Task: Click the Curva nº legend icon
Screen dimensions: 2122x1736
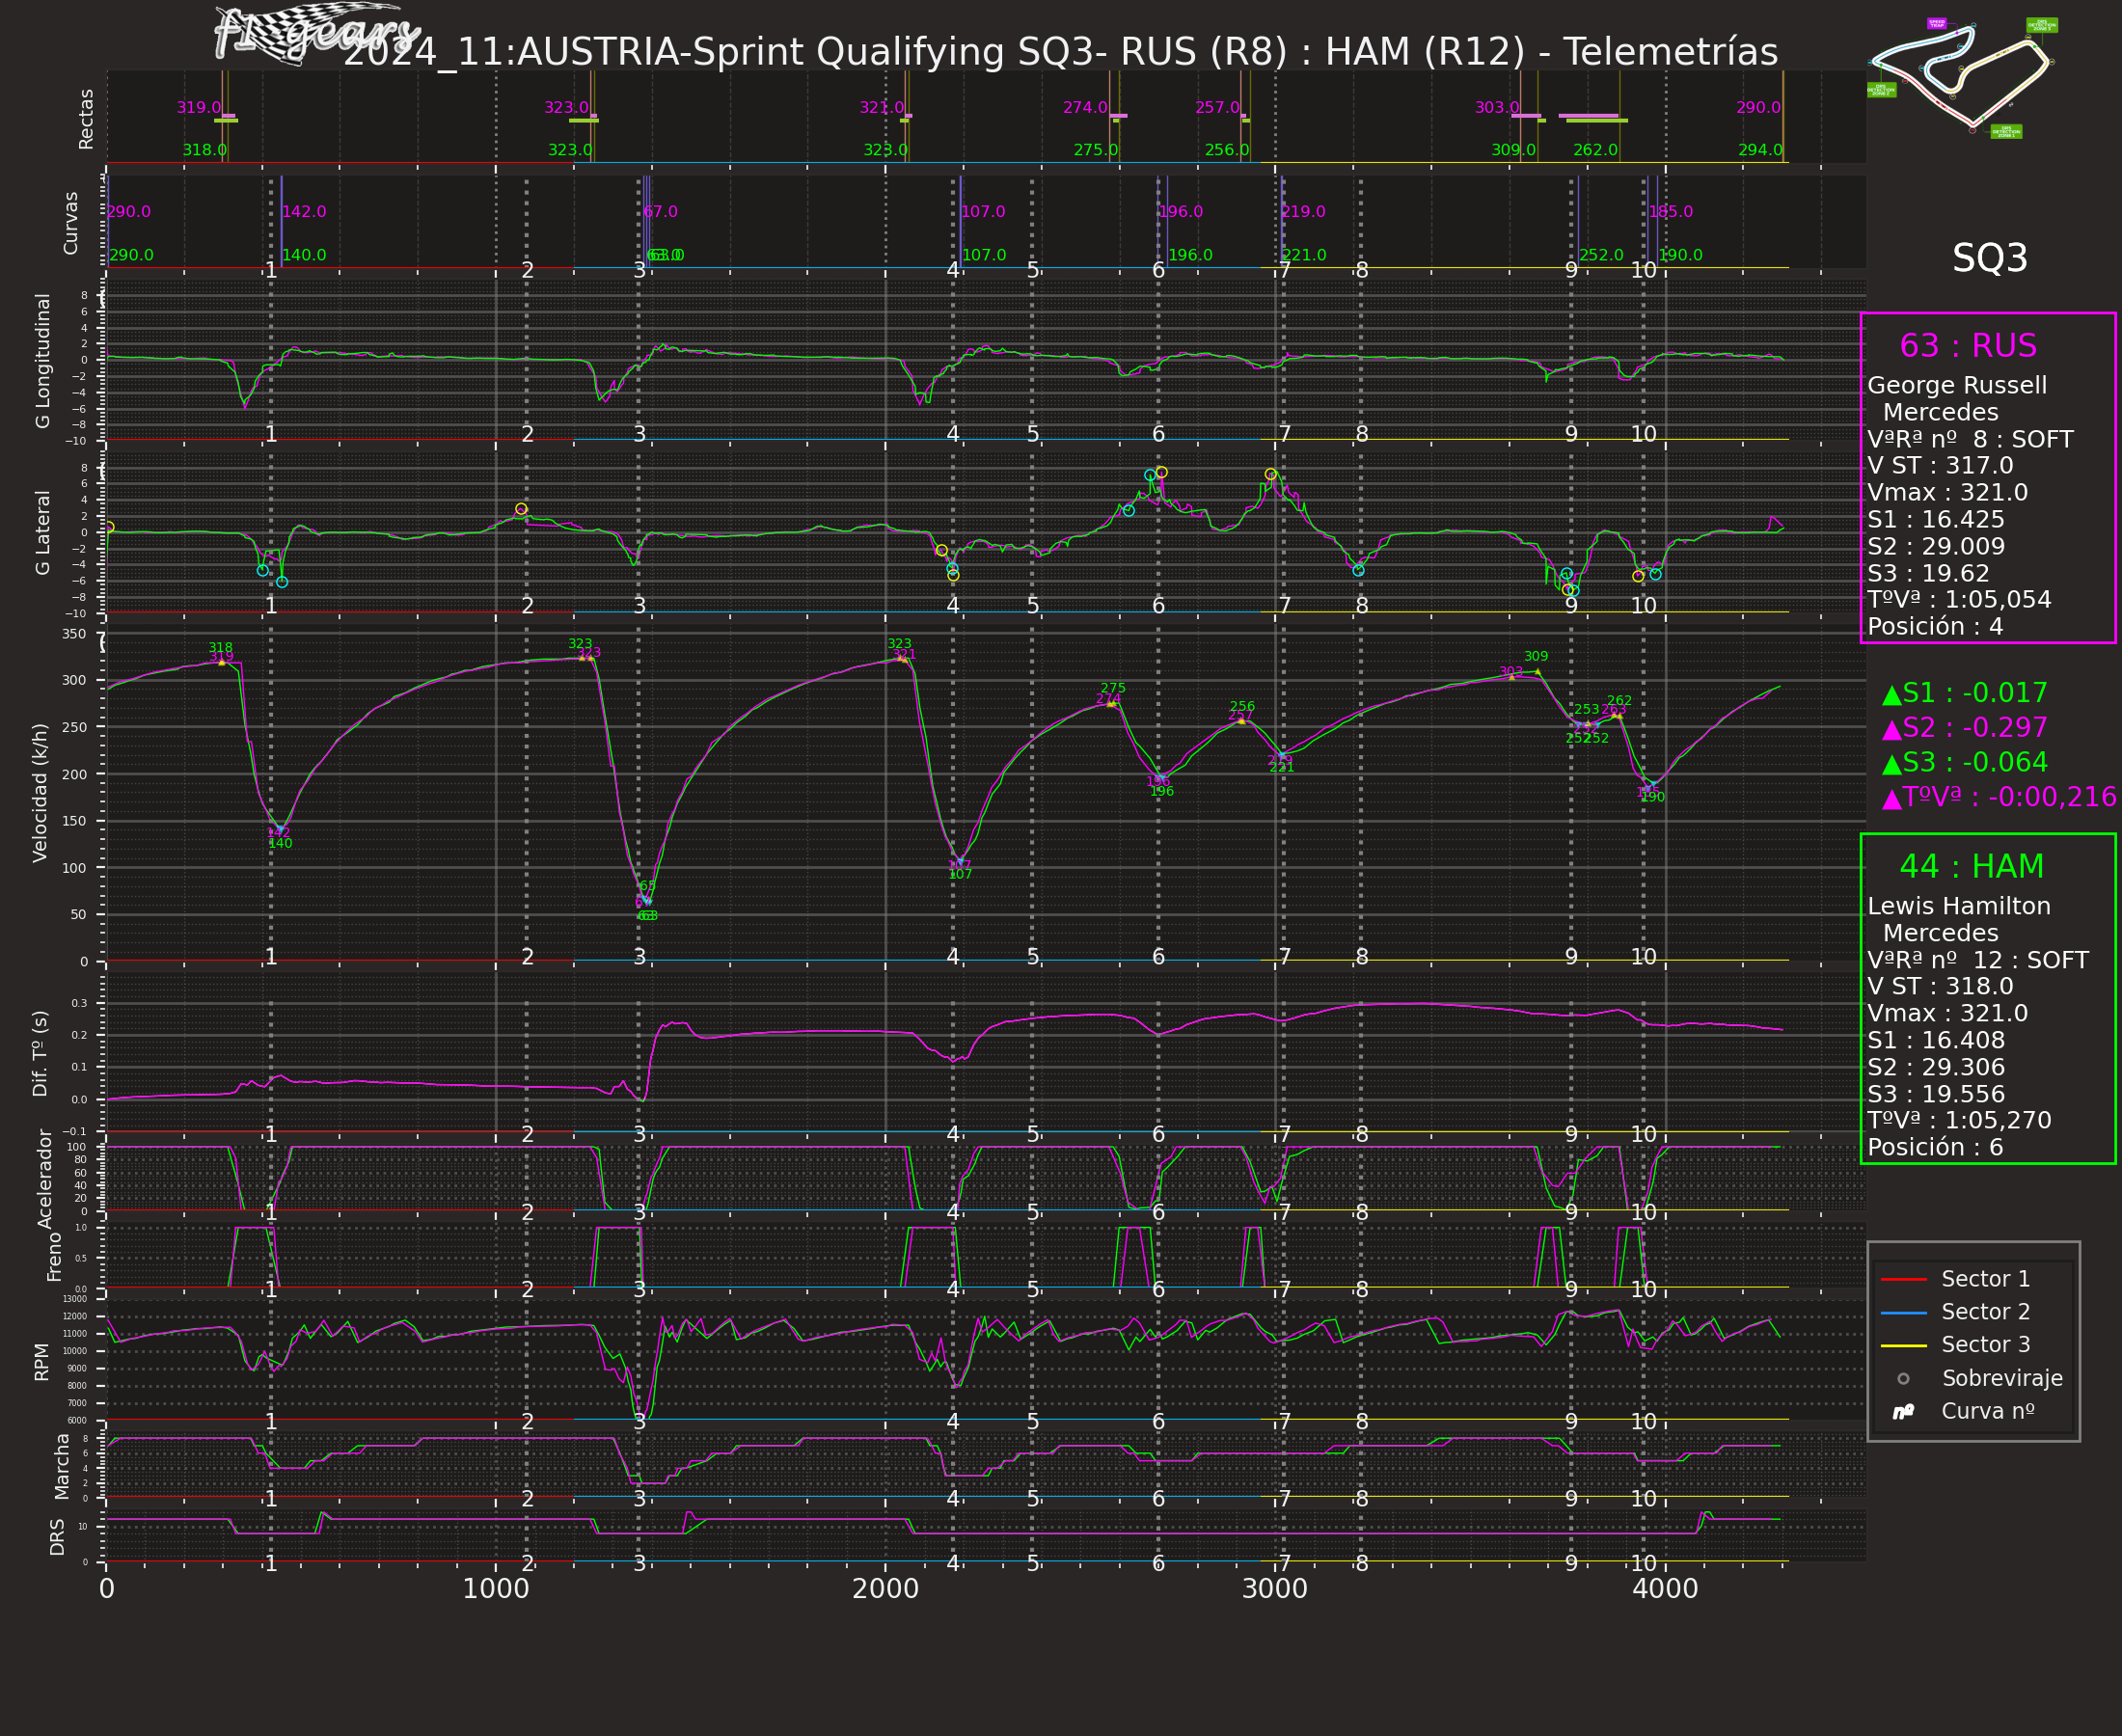Action: coord(1903,1411)
